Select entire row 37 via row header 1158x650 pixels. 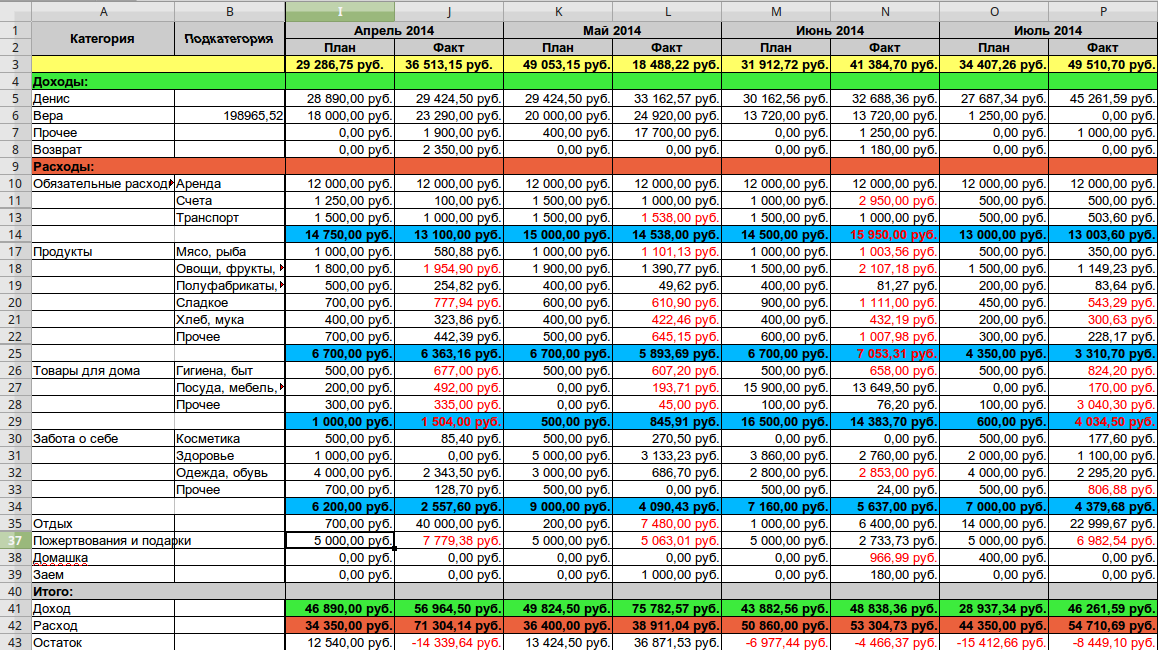coord(15,540)
